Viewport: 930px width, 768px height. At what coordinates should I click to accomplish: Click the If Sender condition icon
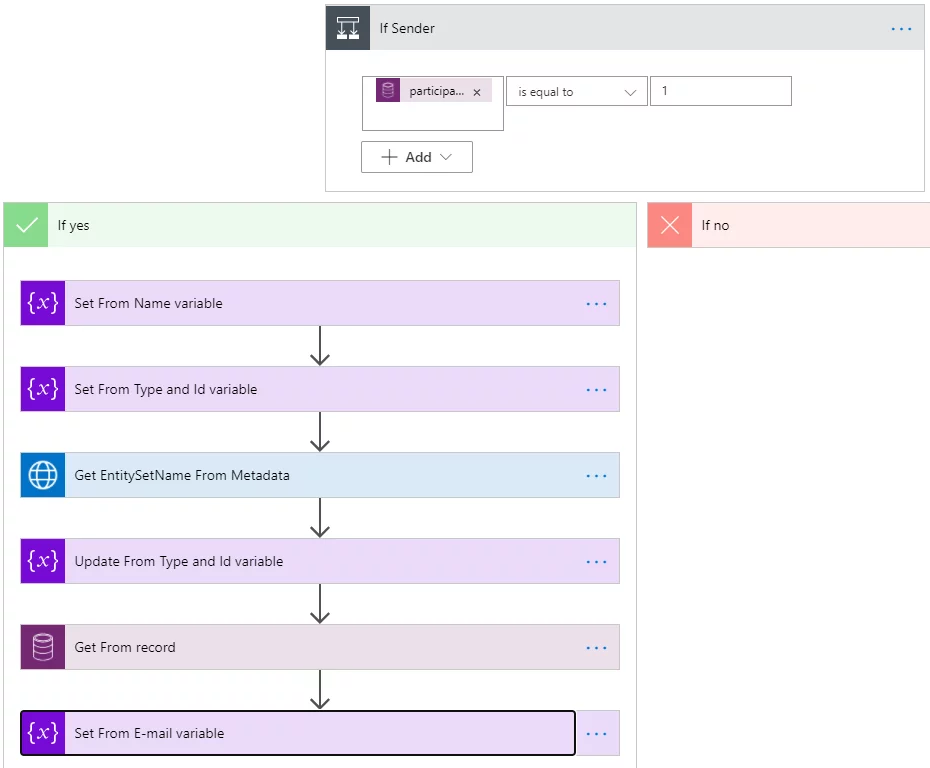point(348,28)
